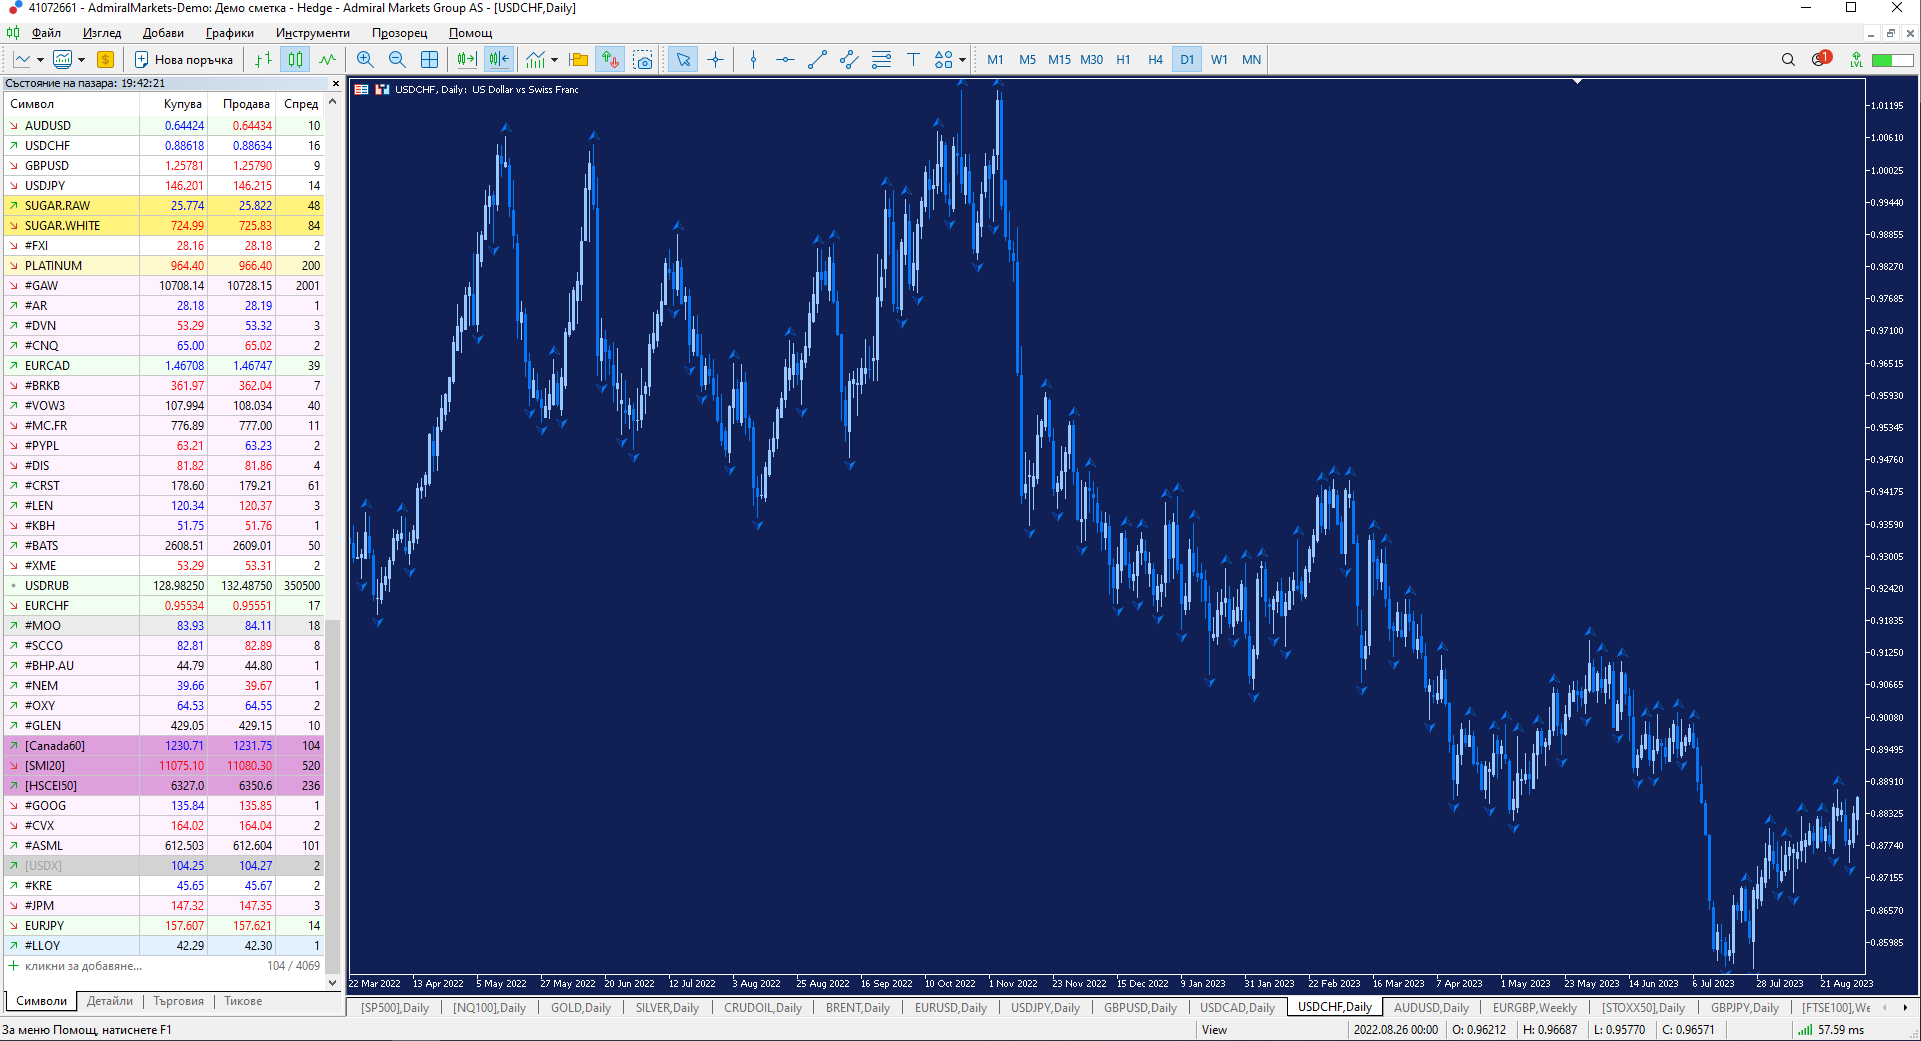
Task: Select the text label tool
Action: [913, 60]
